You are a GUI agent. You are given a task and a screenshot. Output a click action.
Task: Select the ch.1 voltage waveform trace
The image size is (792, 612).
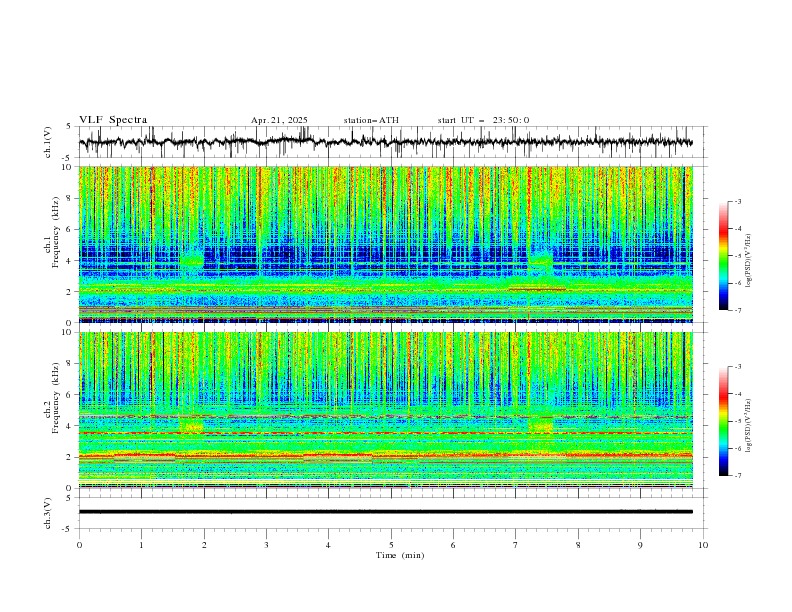pos(385,142)
